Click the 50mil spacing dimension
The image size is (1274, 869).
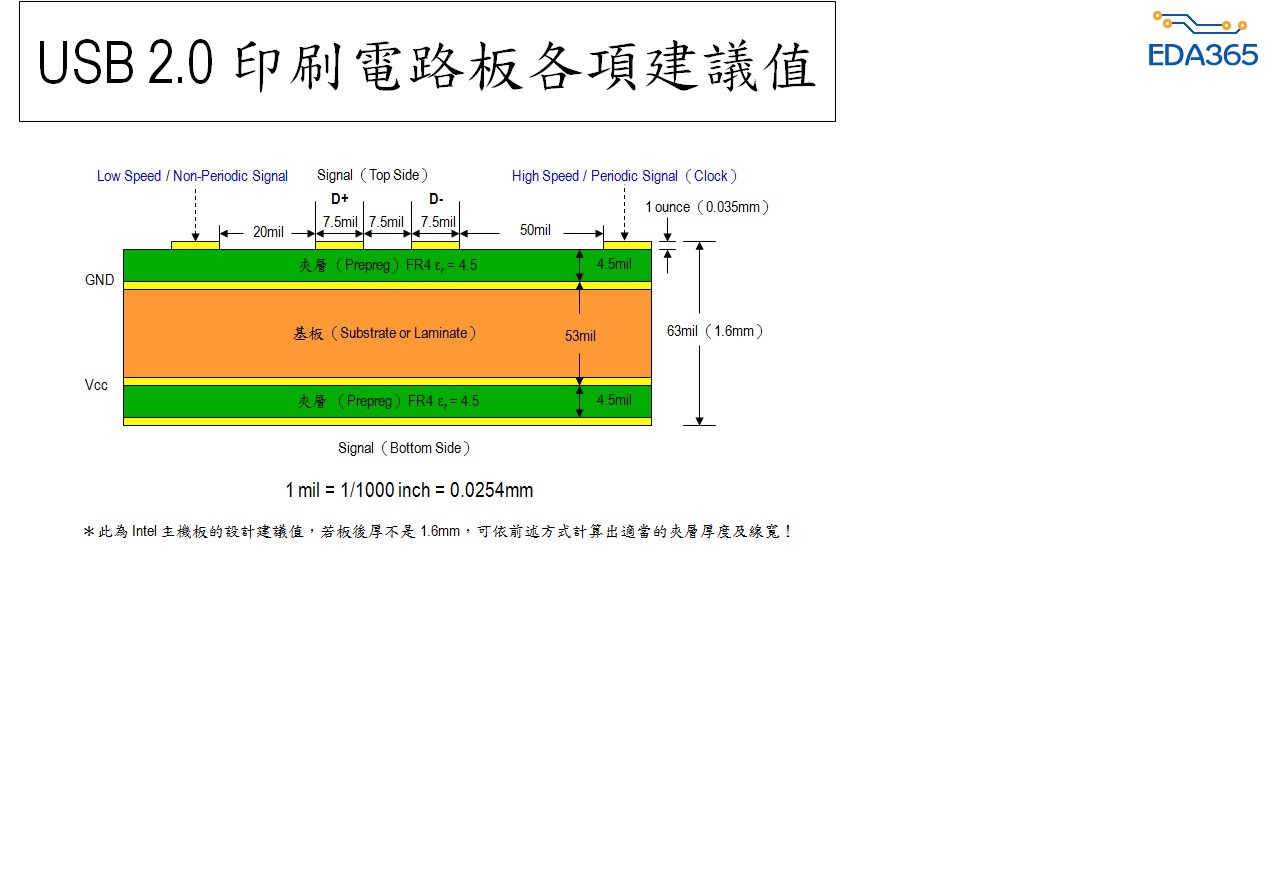535,230
